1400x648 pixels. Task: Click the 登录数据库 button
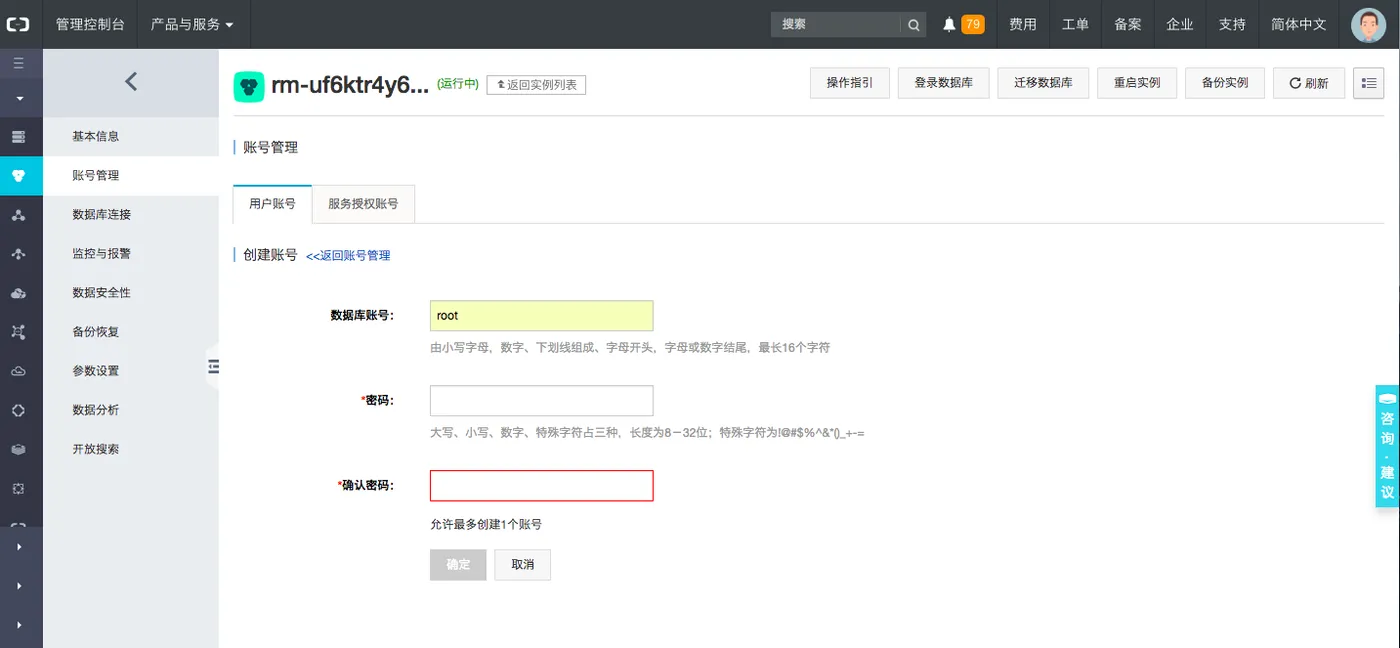click(943, 83)
